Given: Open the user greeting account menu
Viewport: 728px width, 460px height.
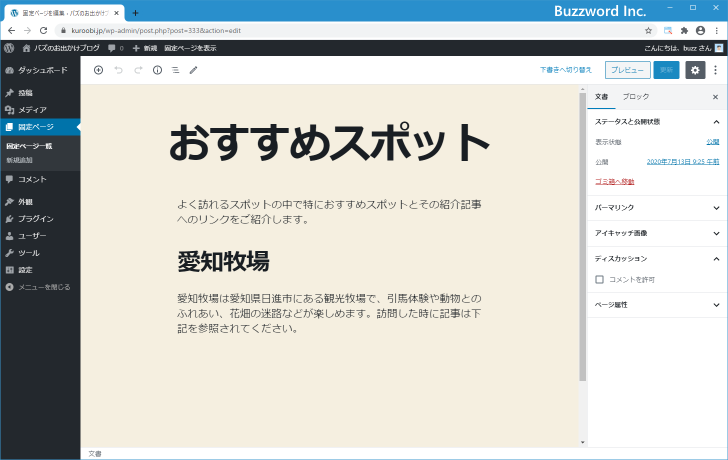Looking at the screenshot, I should (683, 48).
